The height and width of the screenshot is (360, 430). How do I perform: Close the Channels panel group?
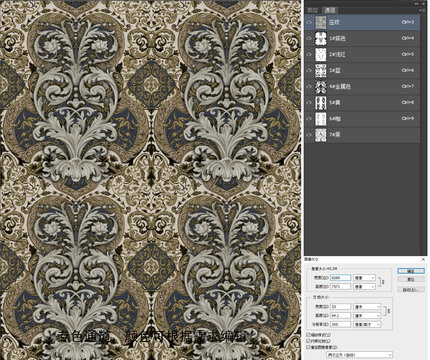(x=424, y=4)
